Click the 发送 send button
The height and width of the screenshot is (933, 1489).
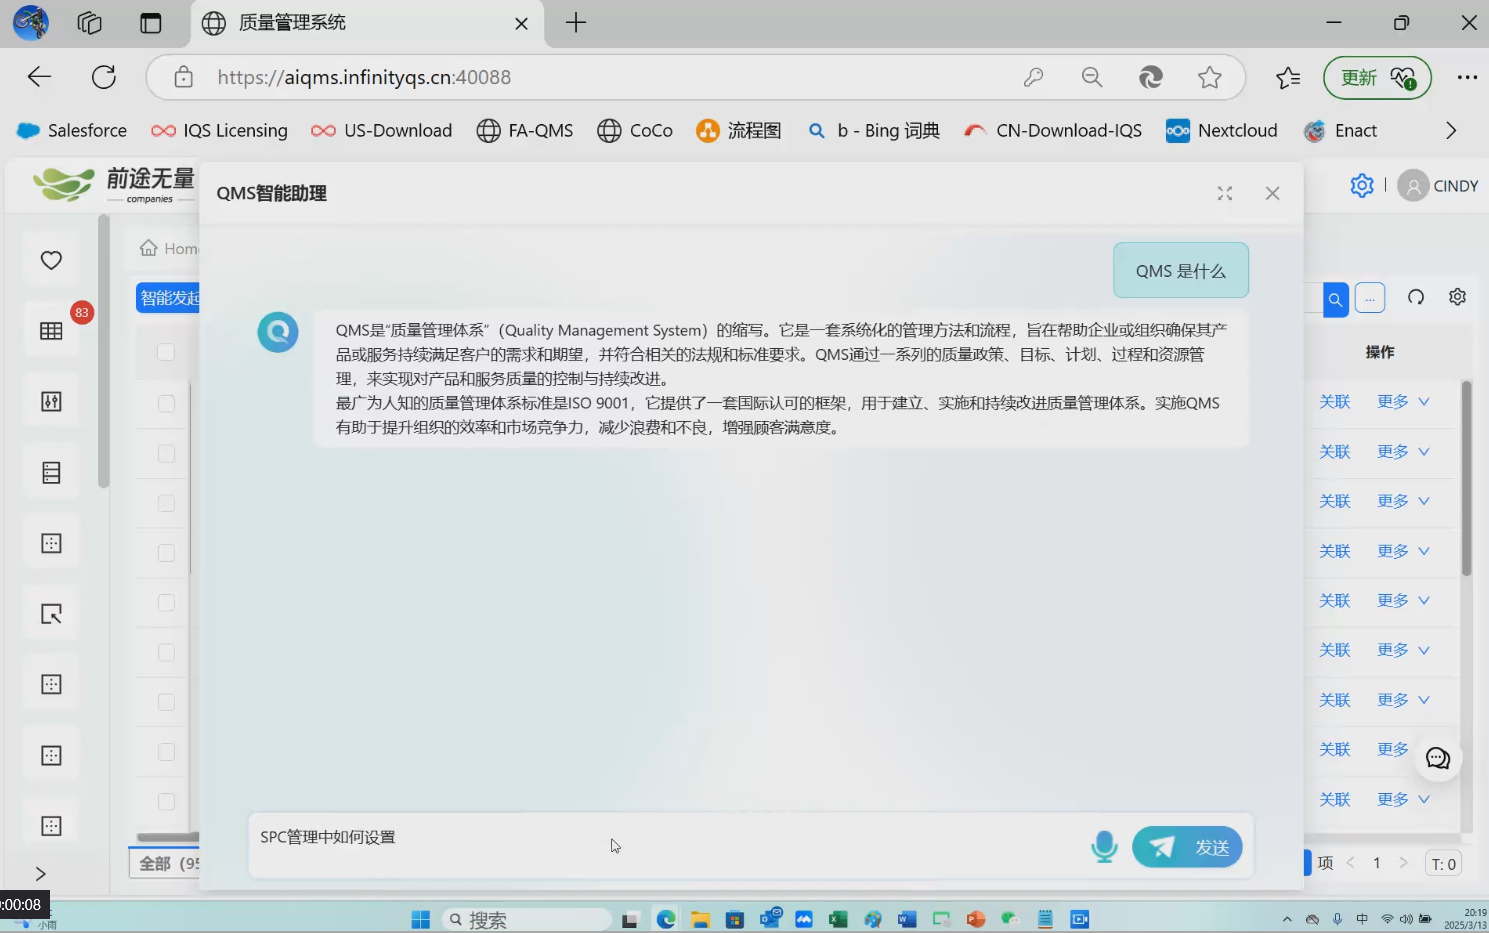coord(1187,846)
